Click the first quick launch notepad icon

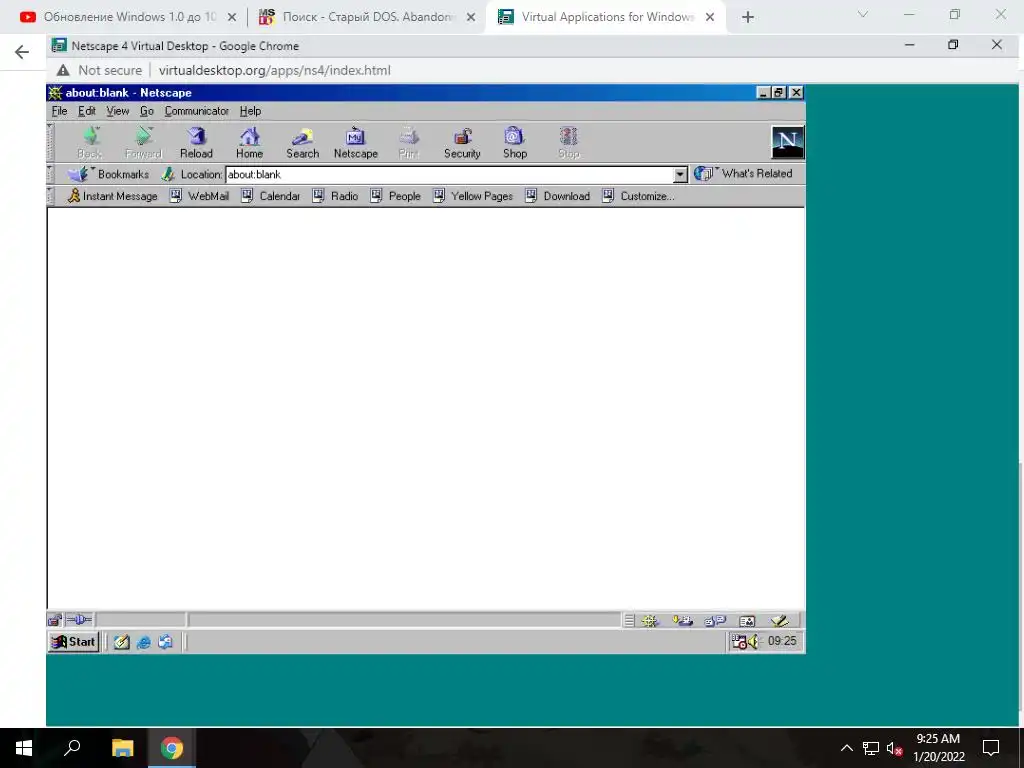tap(121, 642)
